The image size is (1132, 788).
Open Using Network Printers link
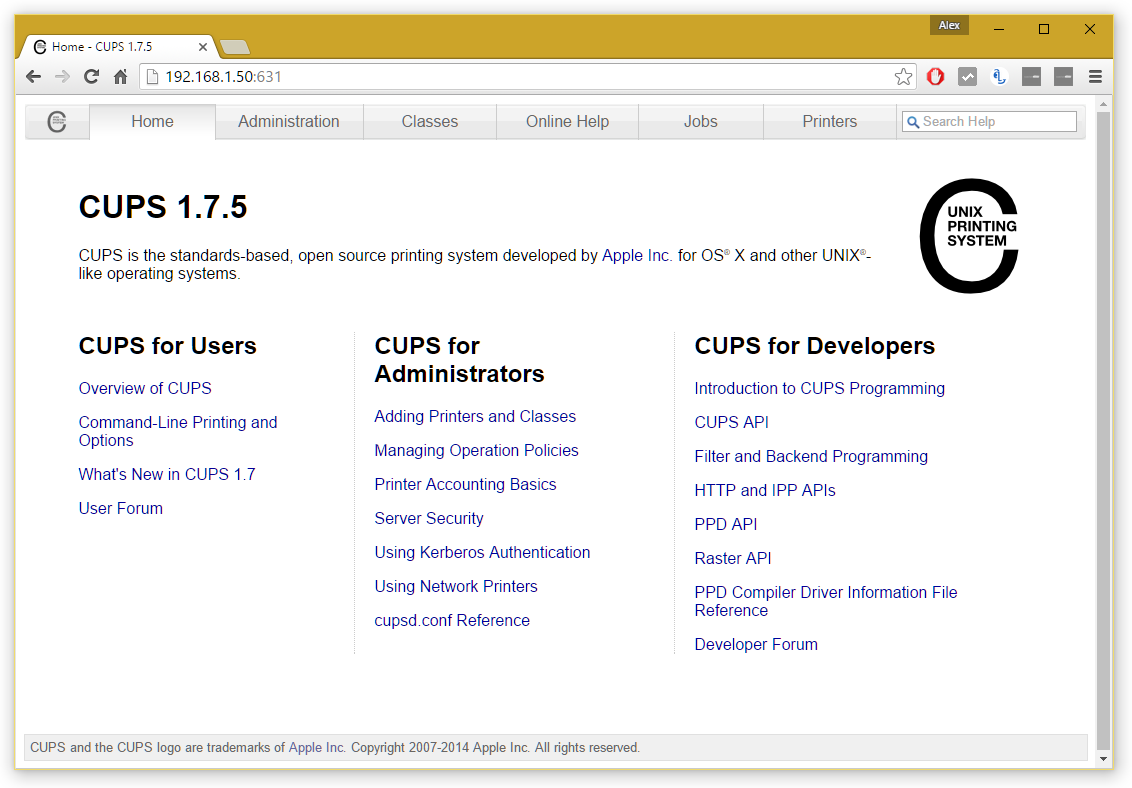(x=456, y=586)
